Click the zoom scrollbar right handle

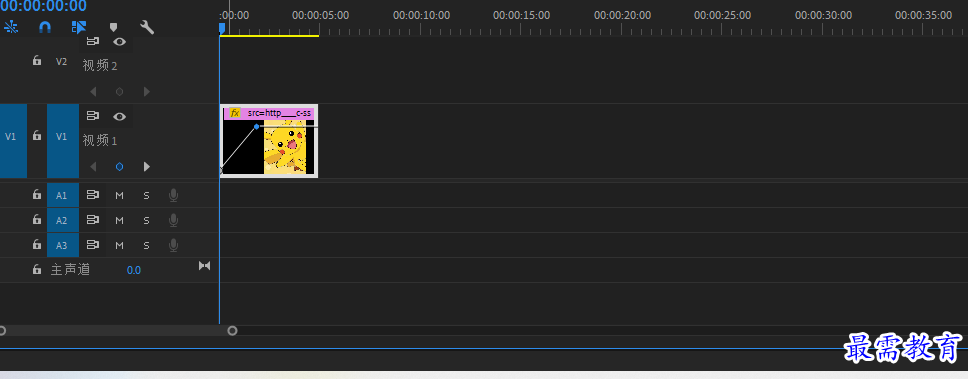click(232, 331)
